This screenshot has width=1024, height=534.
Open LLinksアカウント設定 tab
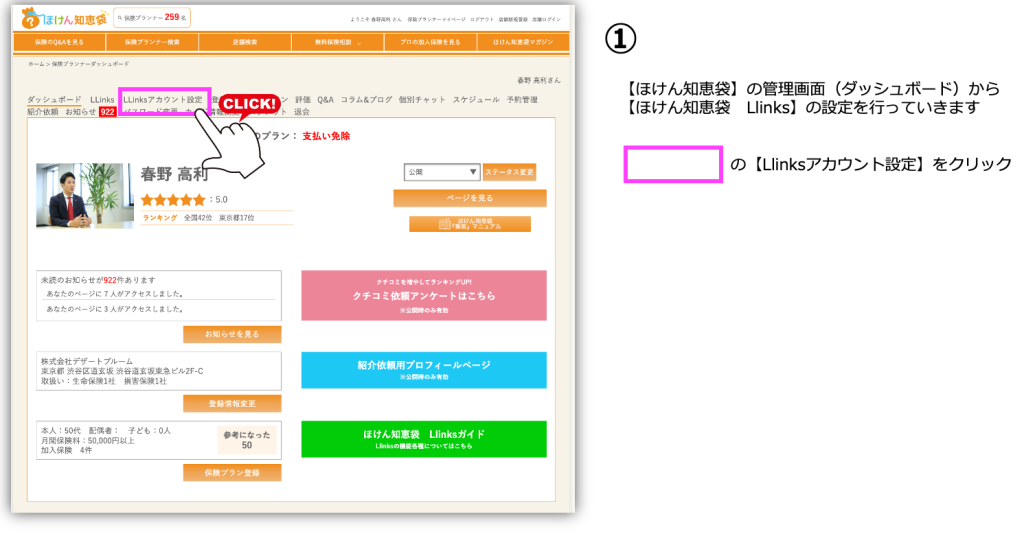click(x=163, y=100)
